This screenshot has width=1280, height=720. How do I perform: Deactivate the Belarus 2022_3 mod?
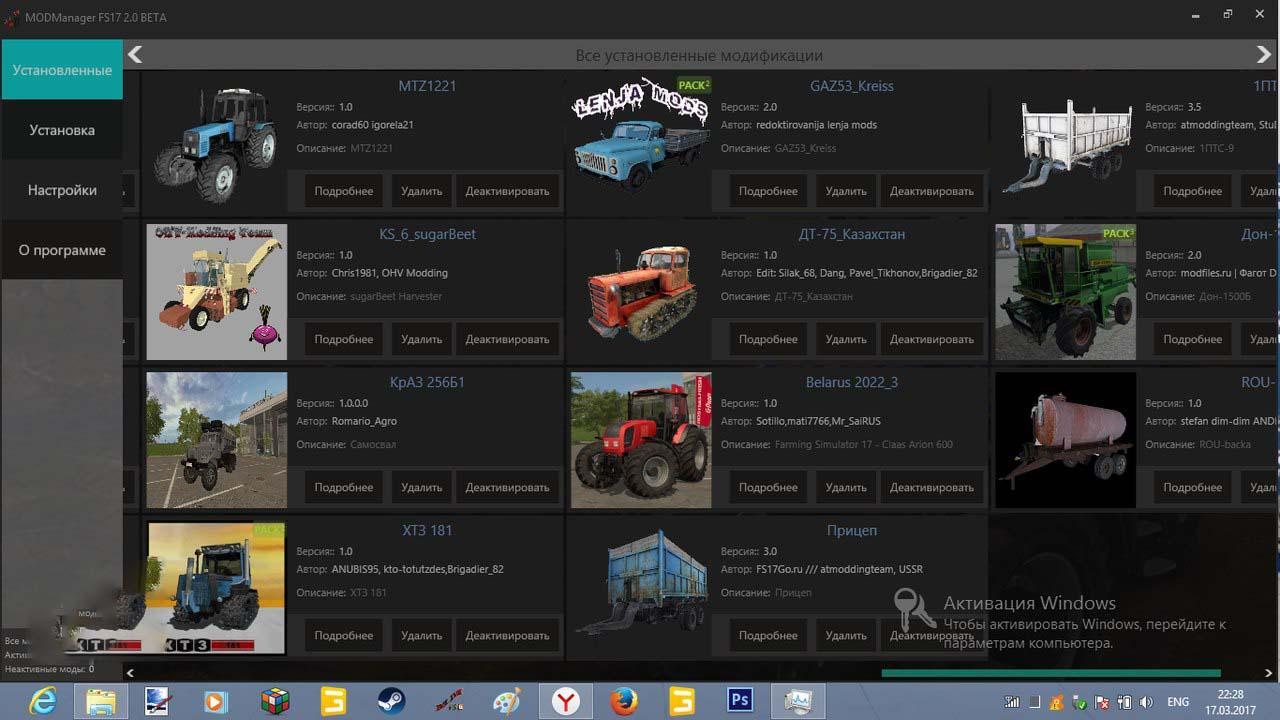tap(931, 487)
